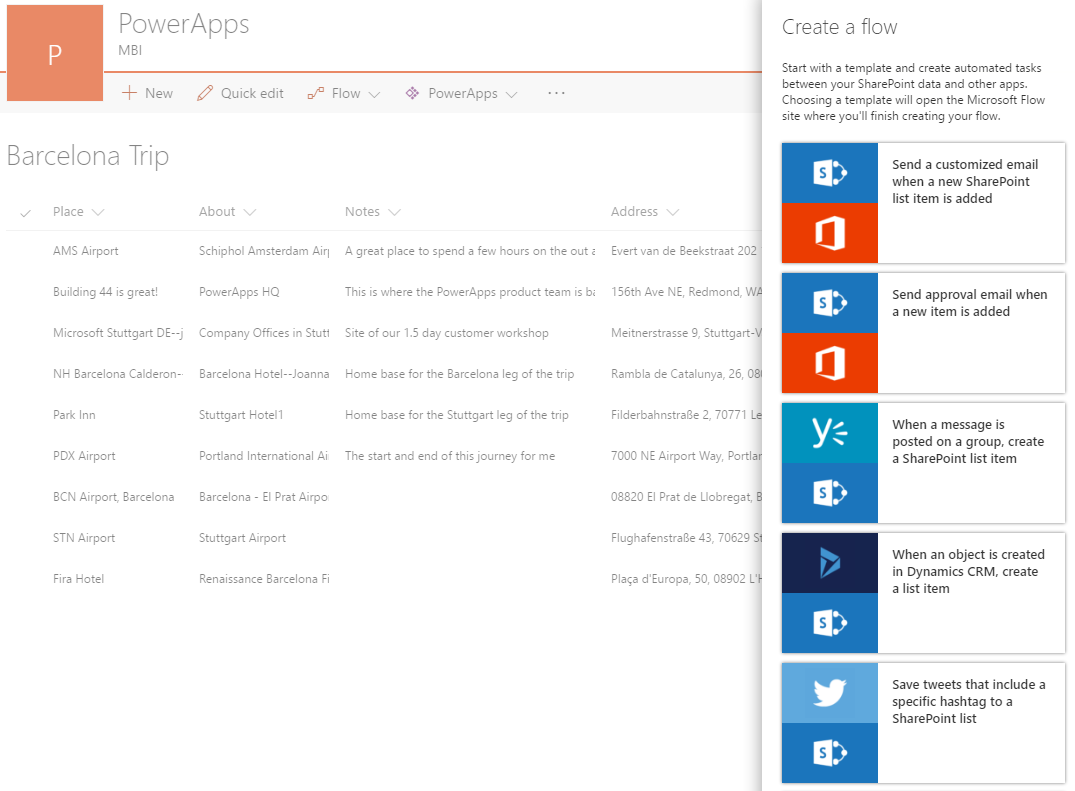Open the About column header menu

tap(249, 212)
